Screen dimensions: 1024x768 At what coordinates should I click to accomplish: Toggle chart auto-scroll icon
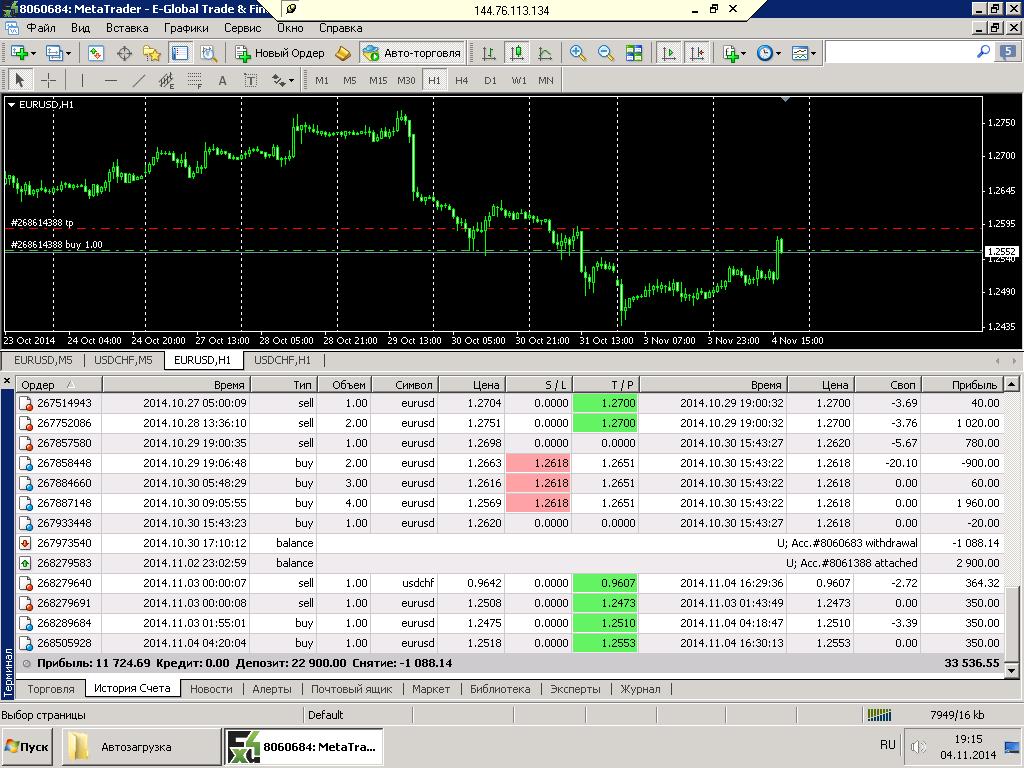pos(669,53)
